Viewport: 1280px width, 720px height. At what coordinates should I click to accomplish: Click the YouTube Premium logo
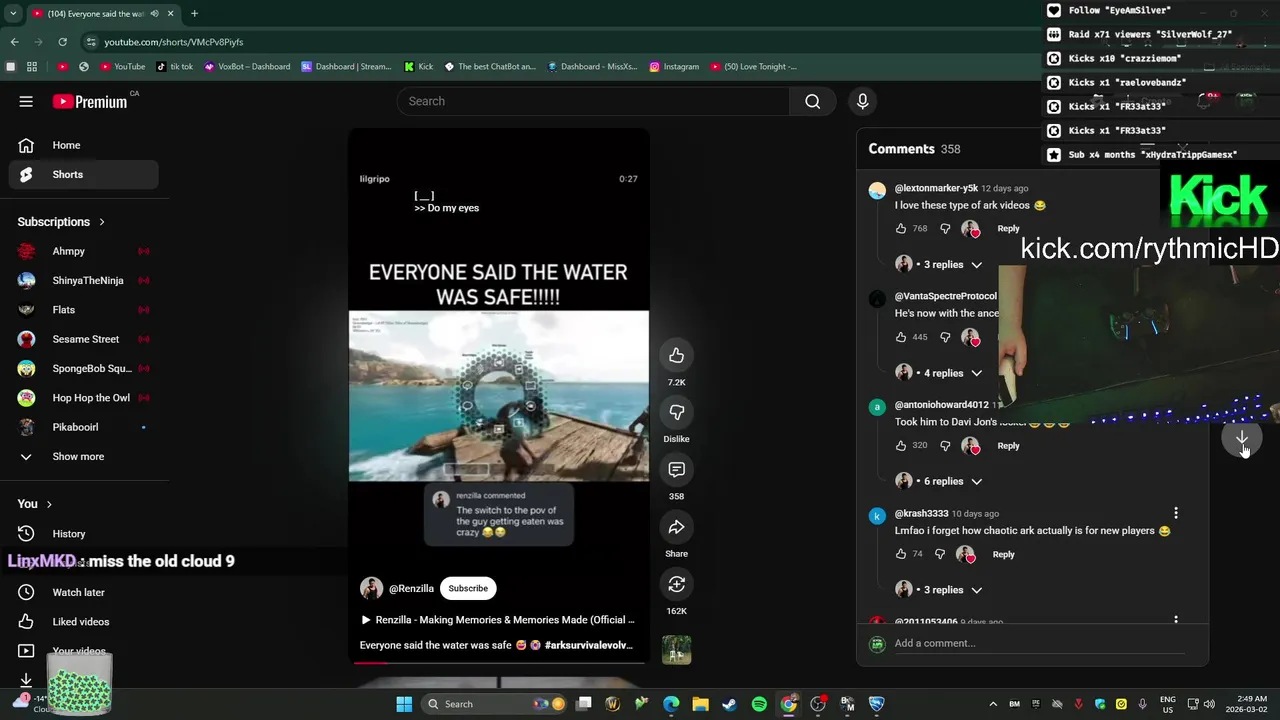[x=90, y=101]
